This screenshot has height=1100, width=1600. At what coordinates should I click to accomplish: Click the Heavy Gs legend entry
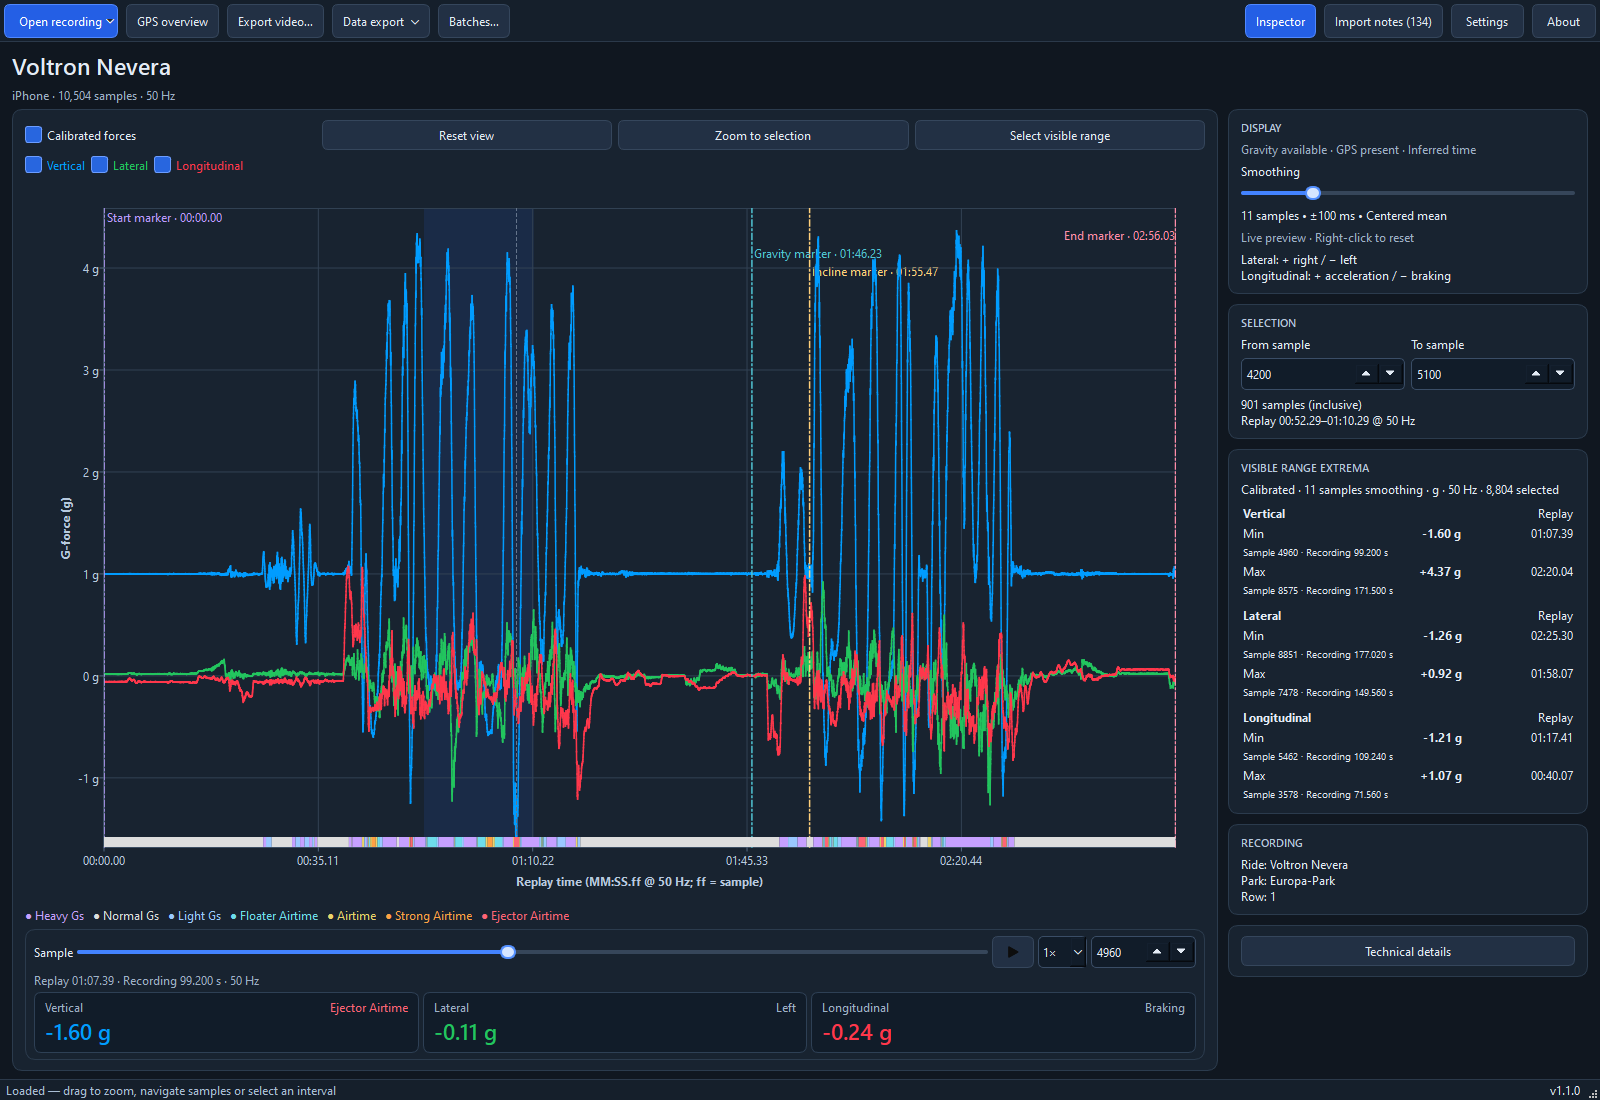click(55, 916)
